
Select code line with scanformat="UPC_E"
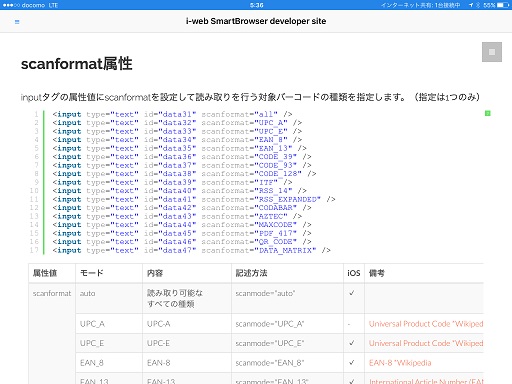(x=177, y=131)
